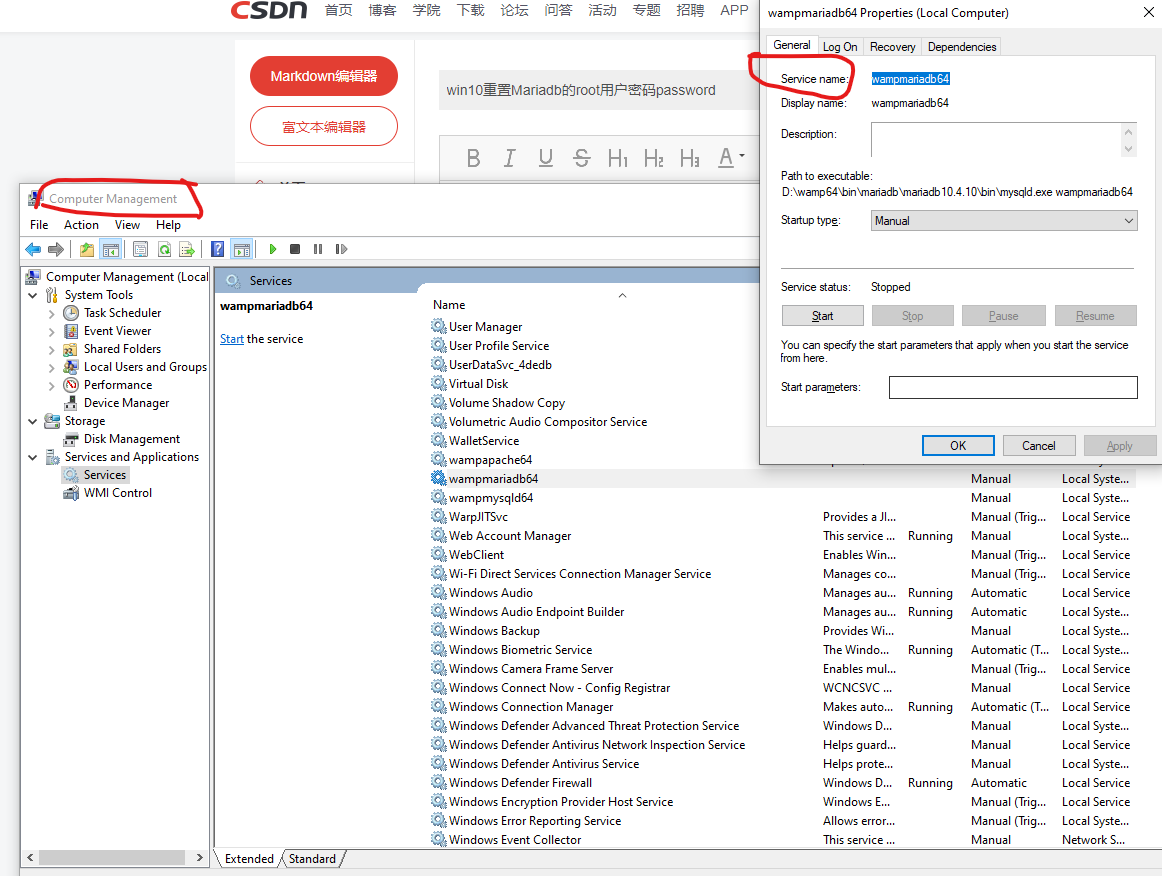Toggle bold formatting in the CSDN editor
The image size is (1162, 876).
pos(473,158)
